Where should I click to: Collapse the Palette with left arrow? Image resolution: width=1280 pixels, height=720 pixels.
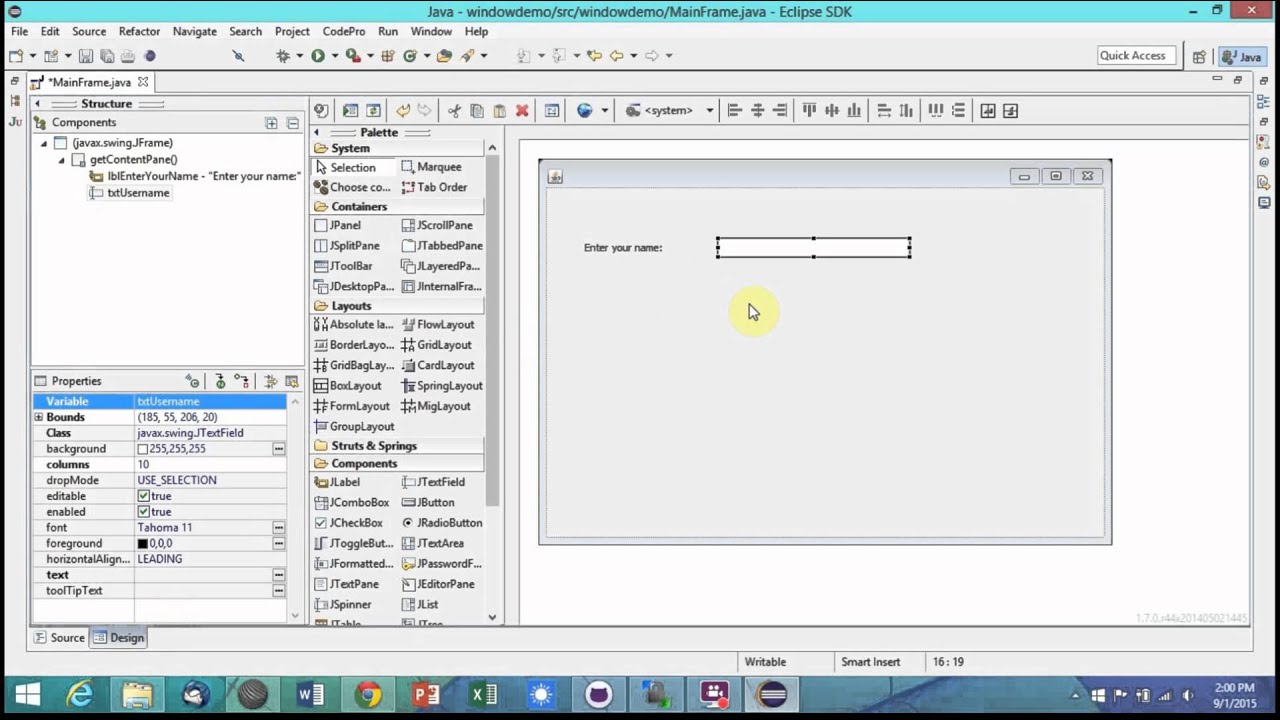[x=317, y=133]
